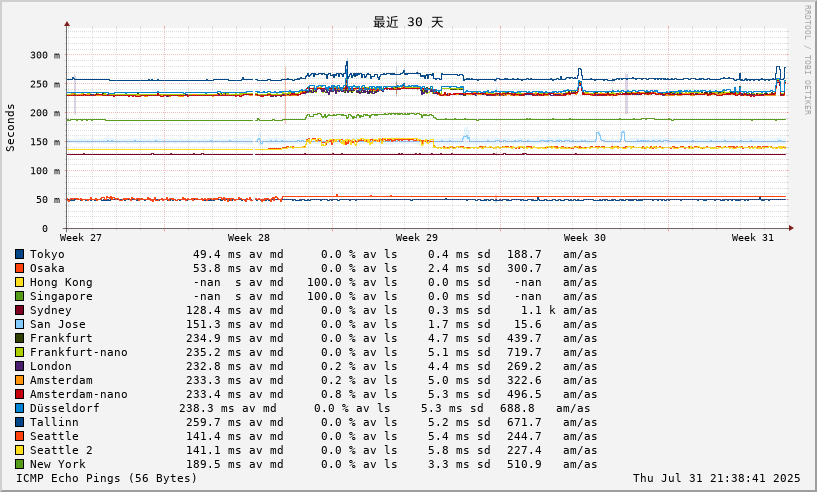Click the Seattle 2 legend color swatch
Image resolution: width=817 pixels, height=492 pixels.
(19, 450)
